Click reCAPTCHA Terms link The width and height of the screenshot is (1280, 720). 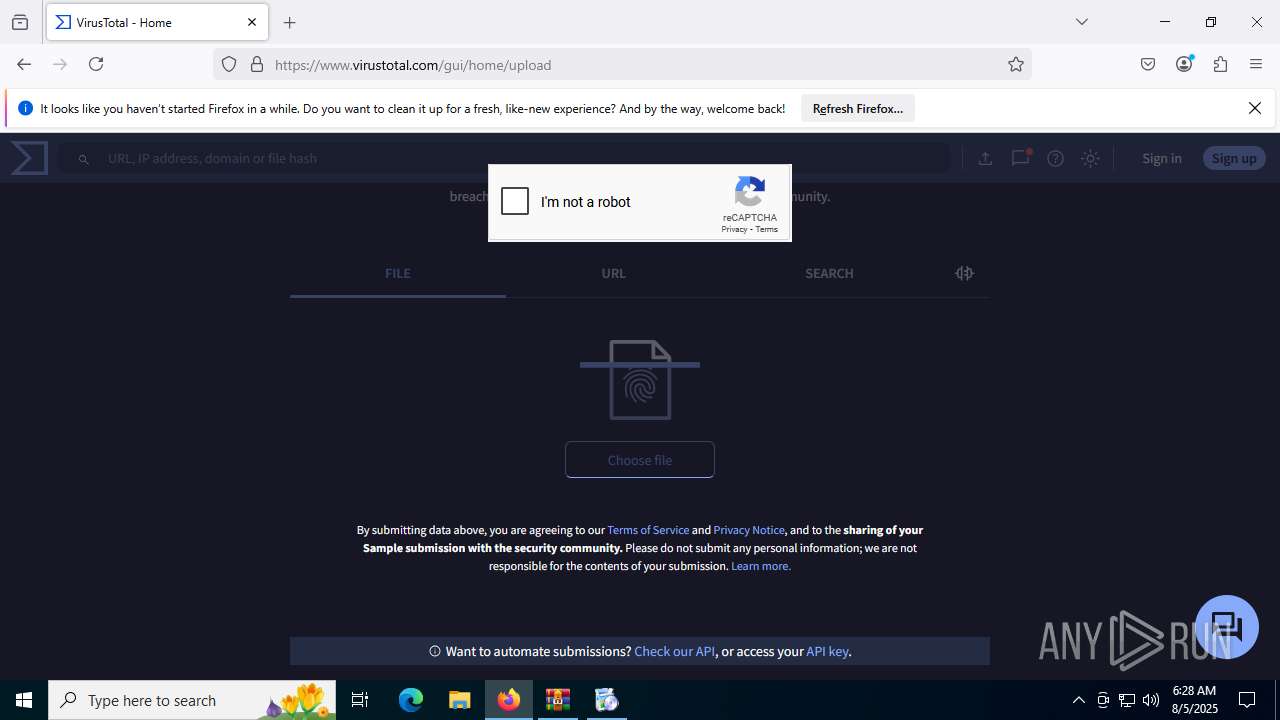coord(767,229)
